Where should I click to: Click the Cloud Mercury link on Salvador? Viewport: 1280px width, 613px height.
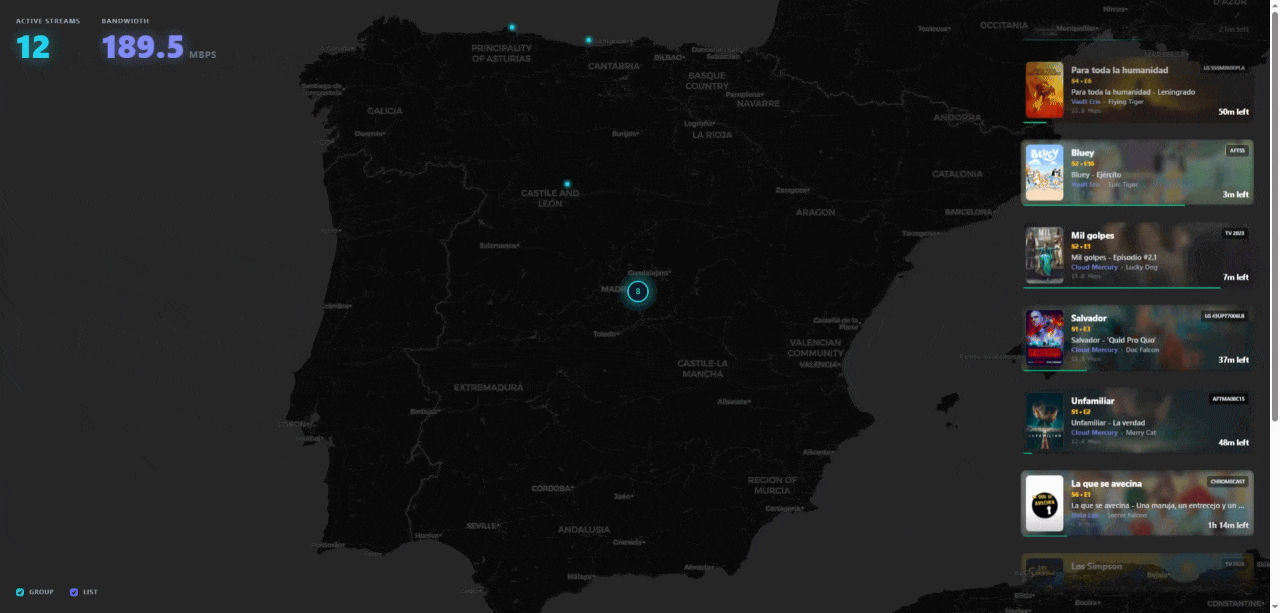pyautogui.click(x=1094, y=350)
